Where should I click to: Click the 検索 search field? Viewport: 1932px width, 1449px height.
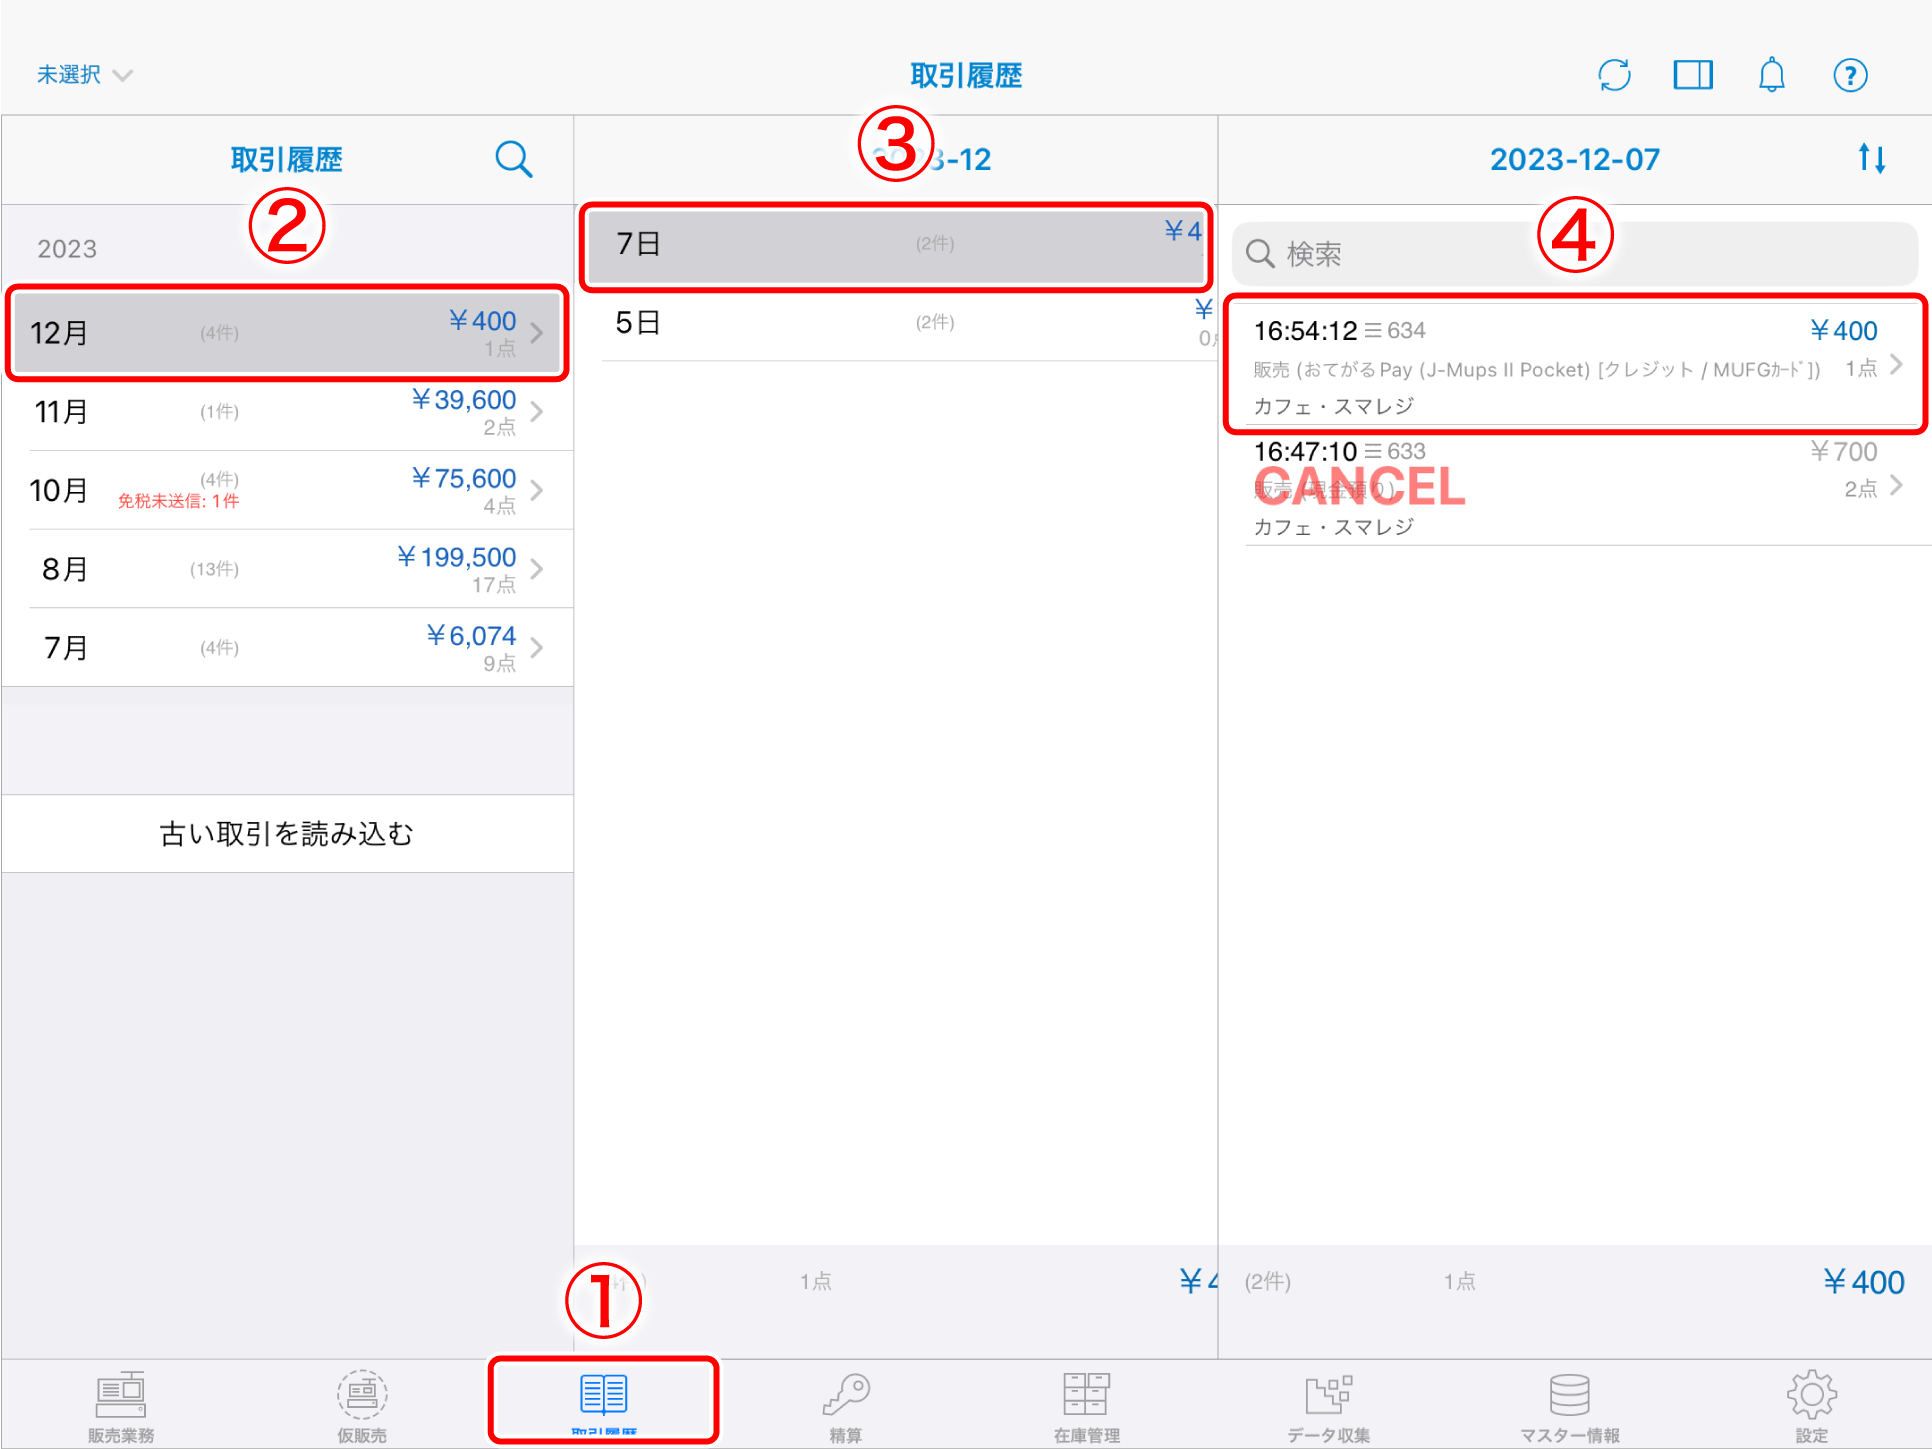[1575, 254]
